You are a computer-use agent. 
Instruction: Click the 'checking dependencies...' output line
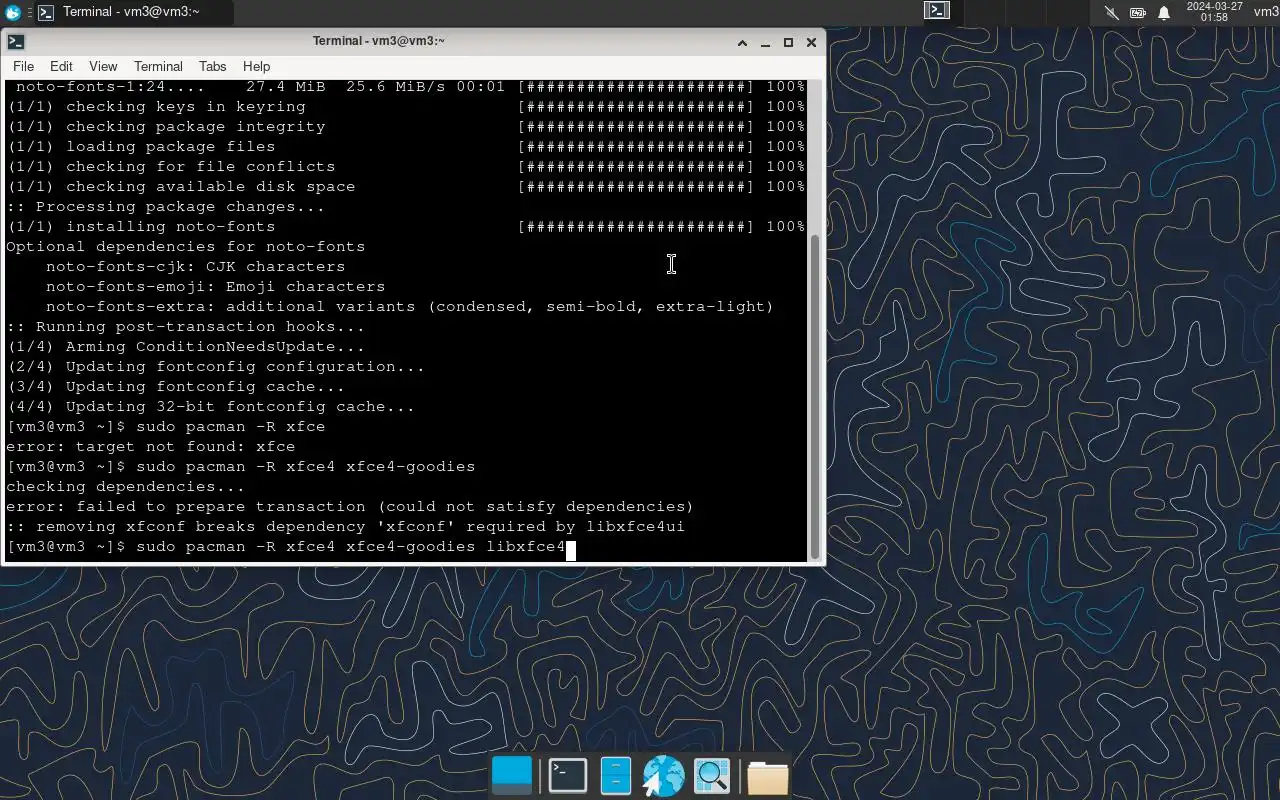[126, 487]
